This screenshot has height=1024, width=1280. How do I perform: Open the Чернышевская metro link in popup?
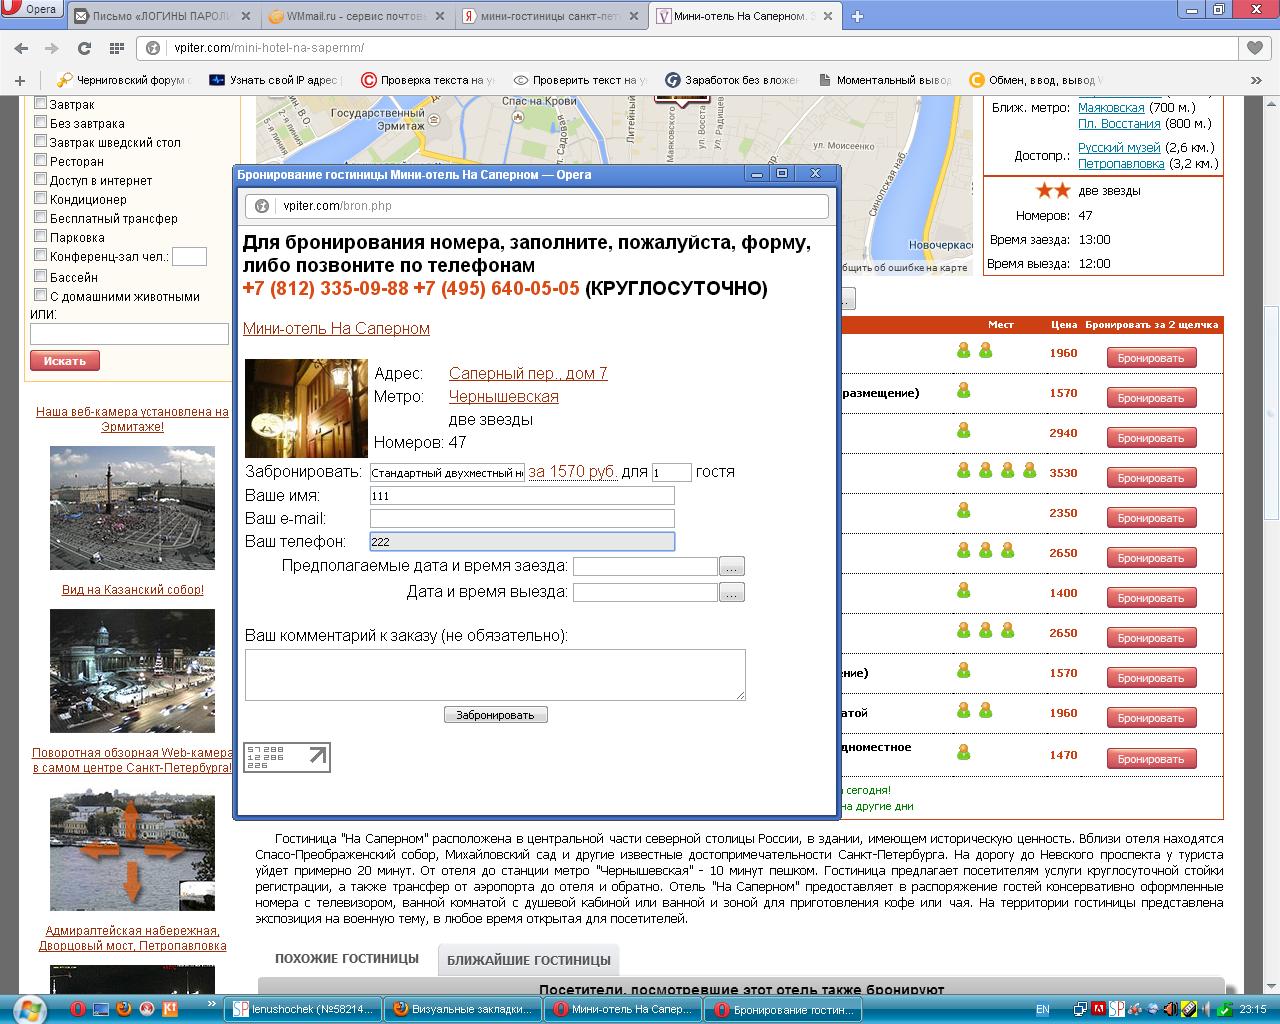504,396
